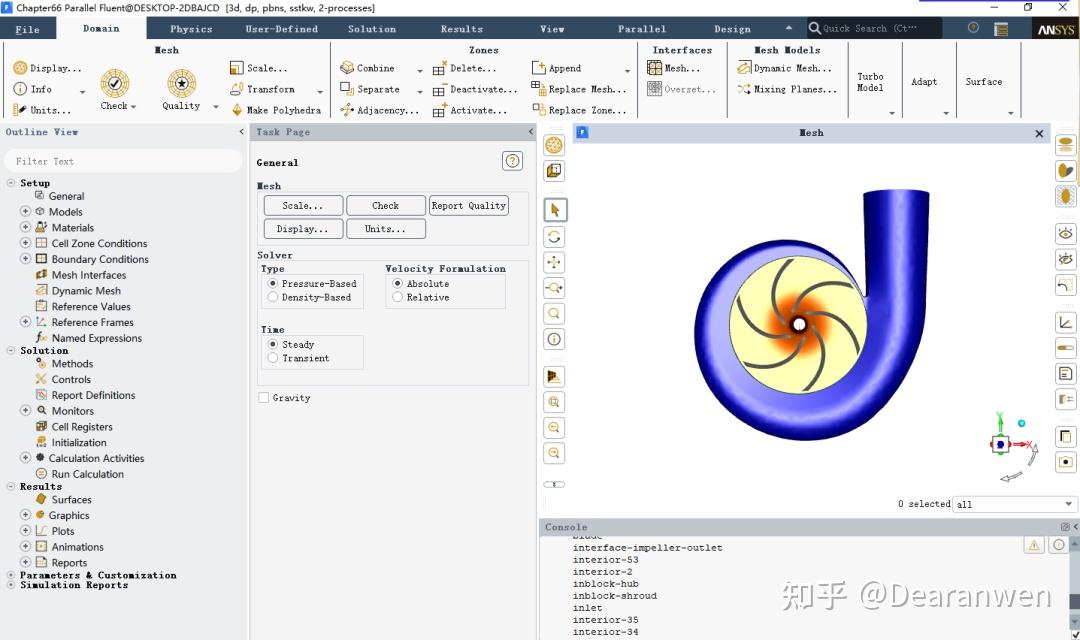The image size is (1080, 640).
Task: Select the pointer selection tool in graphics toolbar
Action: click(554, 209)
